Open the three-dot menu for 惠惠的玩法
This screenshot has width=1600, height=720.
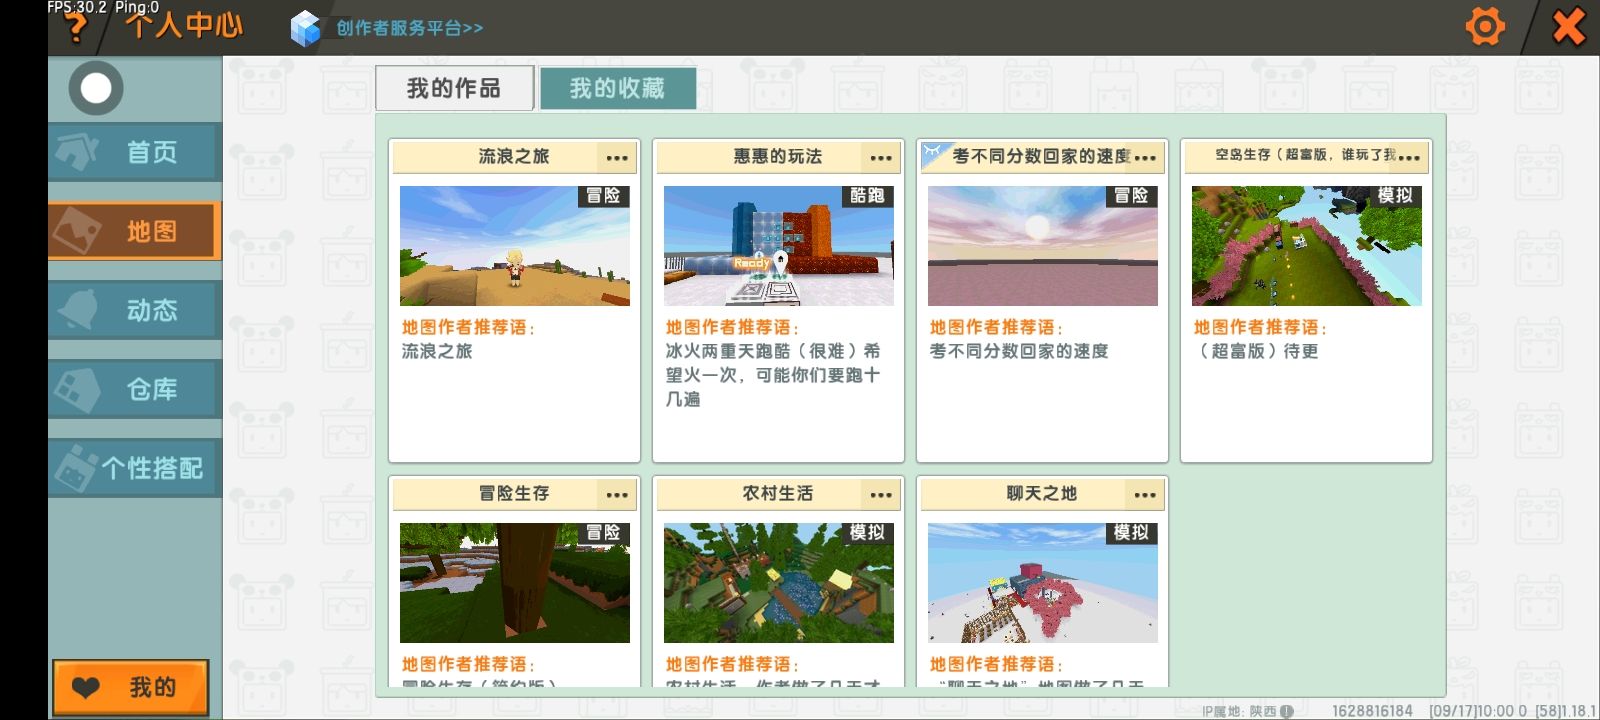pyautogui.click(x=881, y=157)
